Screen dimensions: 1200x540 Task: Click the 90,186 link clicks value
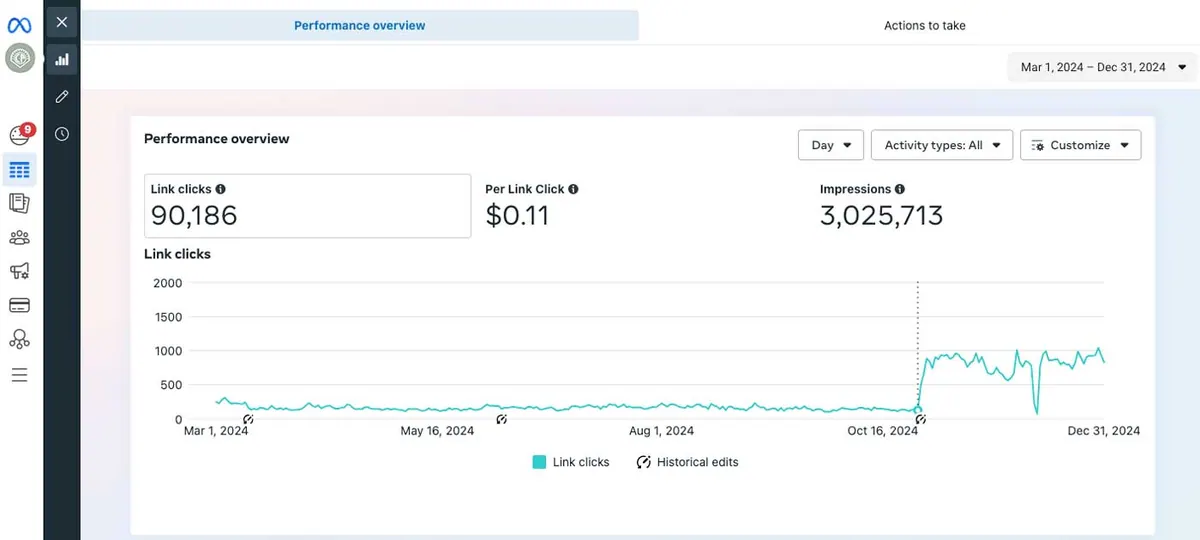click(194, 215)
